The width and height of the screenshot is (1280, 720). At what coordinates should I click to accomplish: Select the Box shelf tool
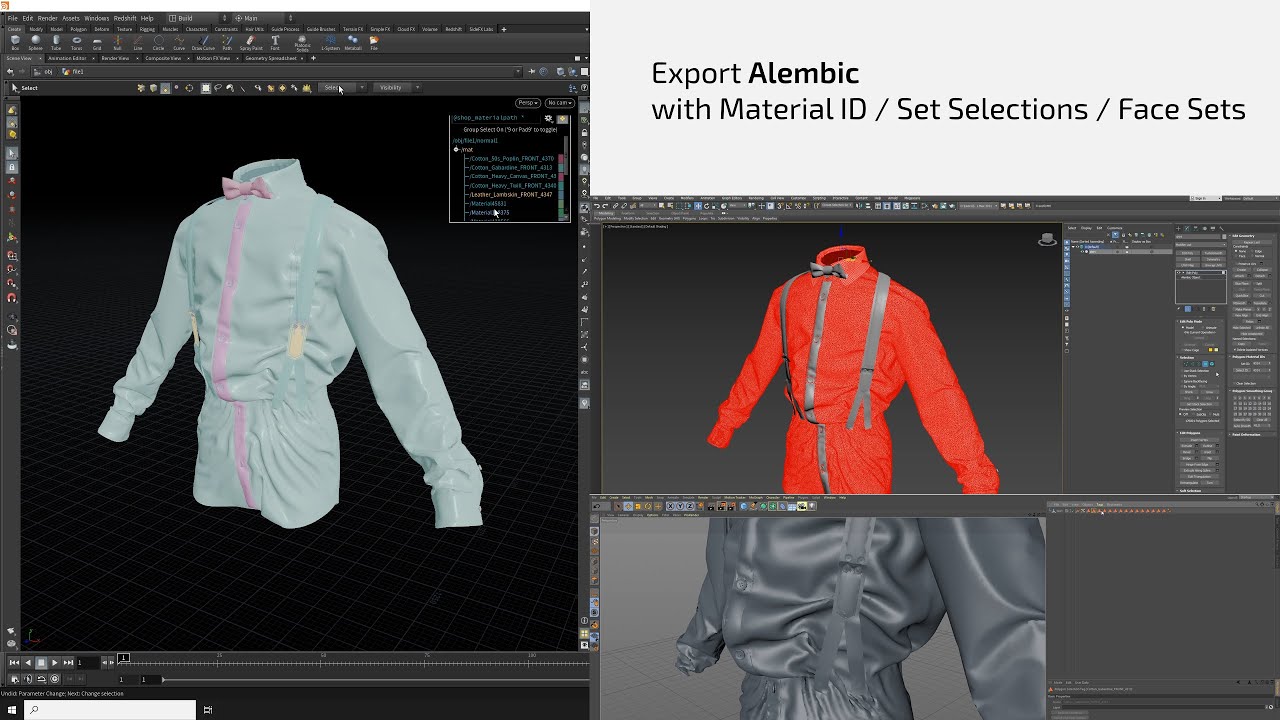(15, 43)
